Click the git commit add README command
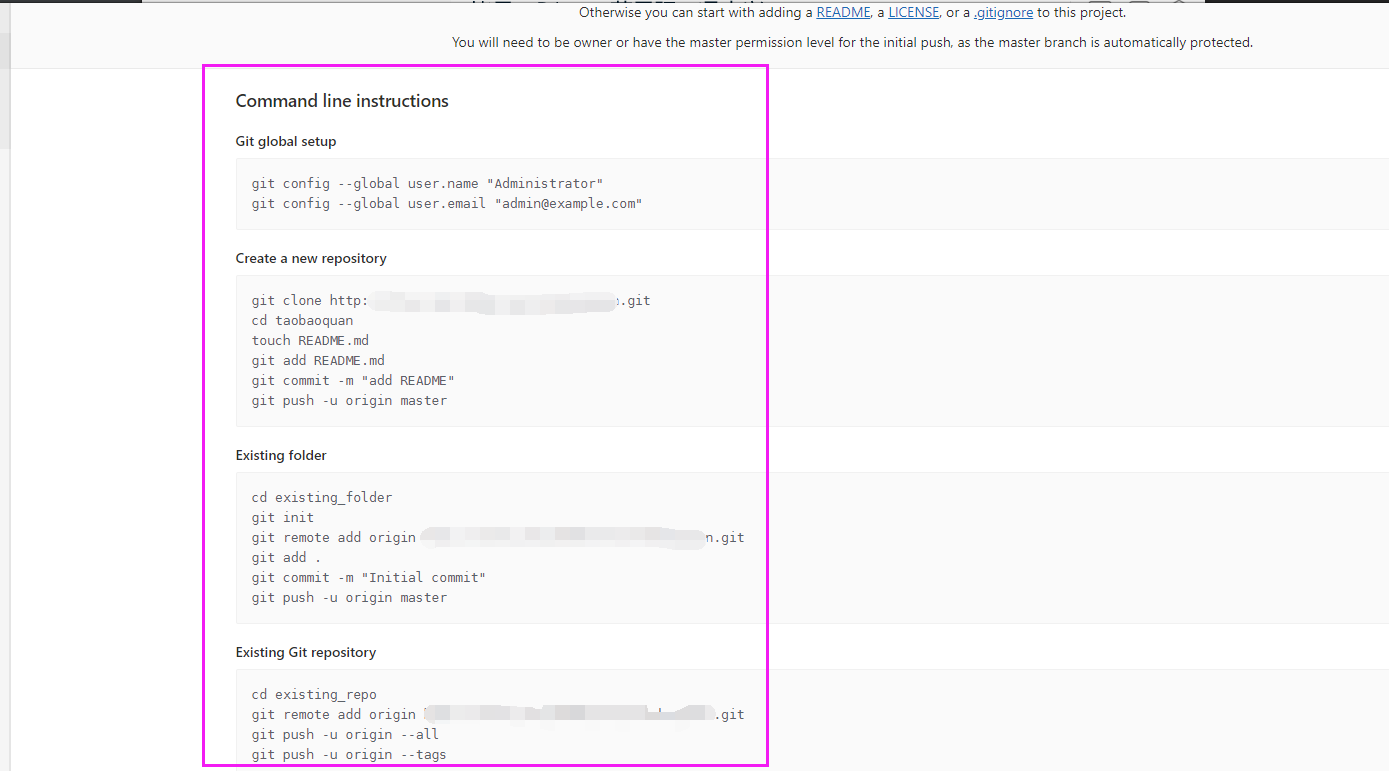 tap(353, 380)
